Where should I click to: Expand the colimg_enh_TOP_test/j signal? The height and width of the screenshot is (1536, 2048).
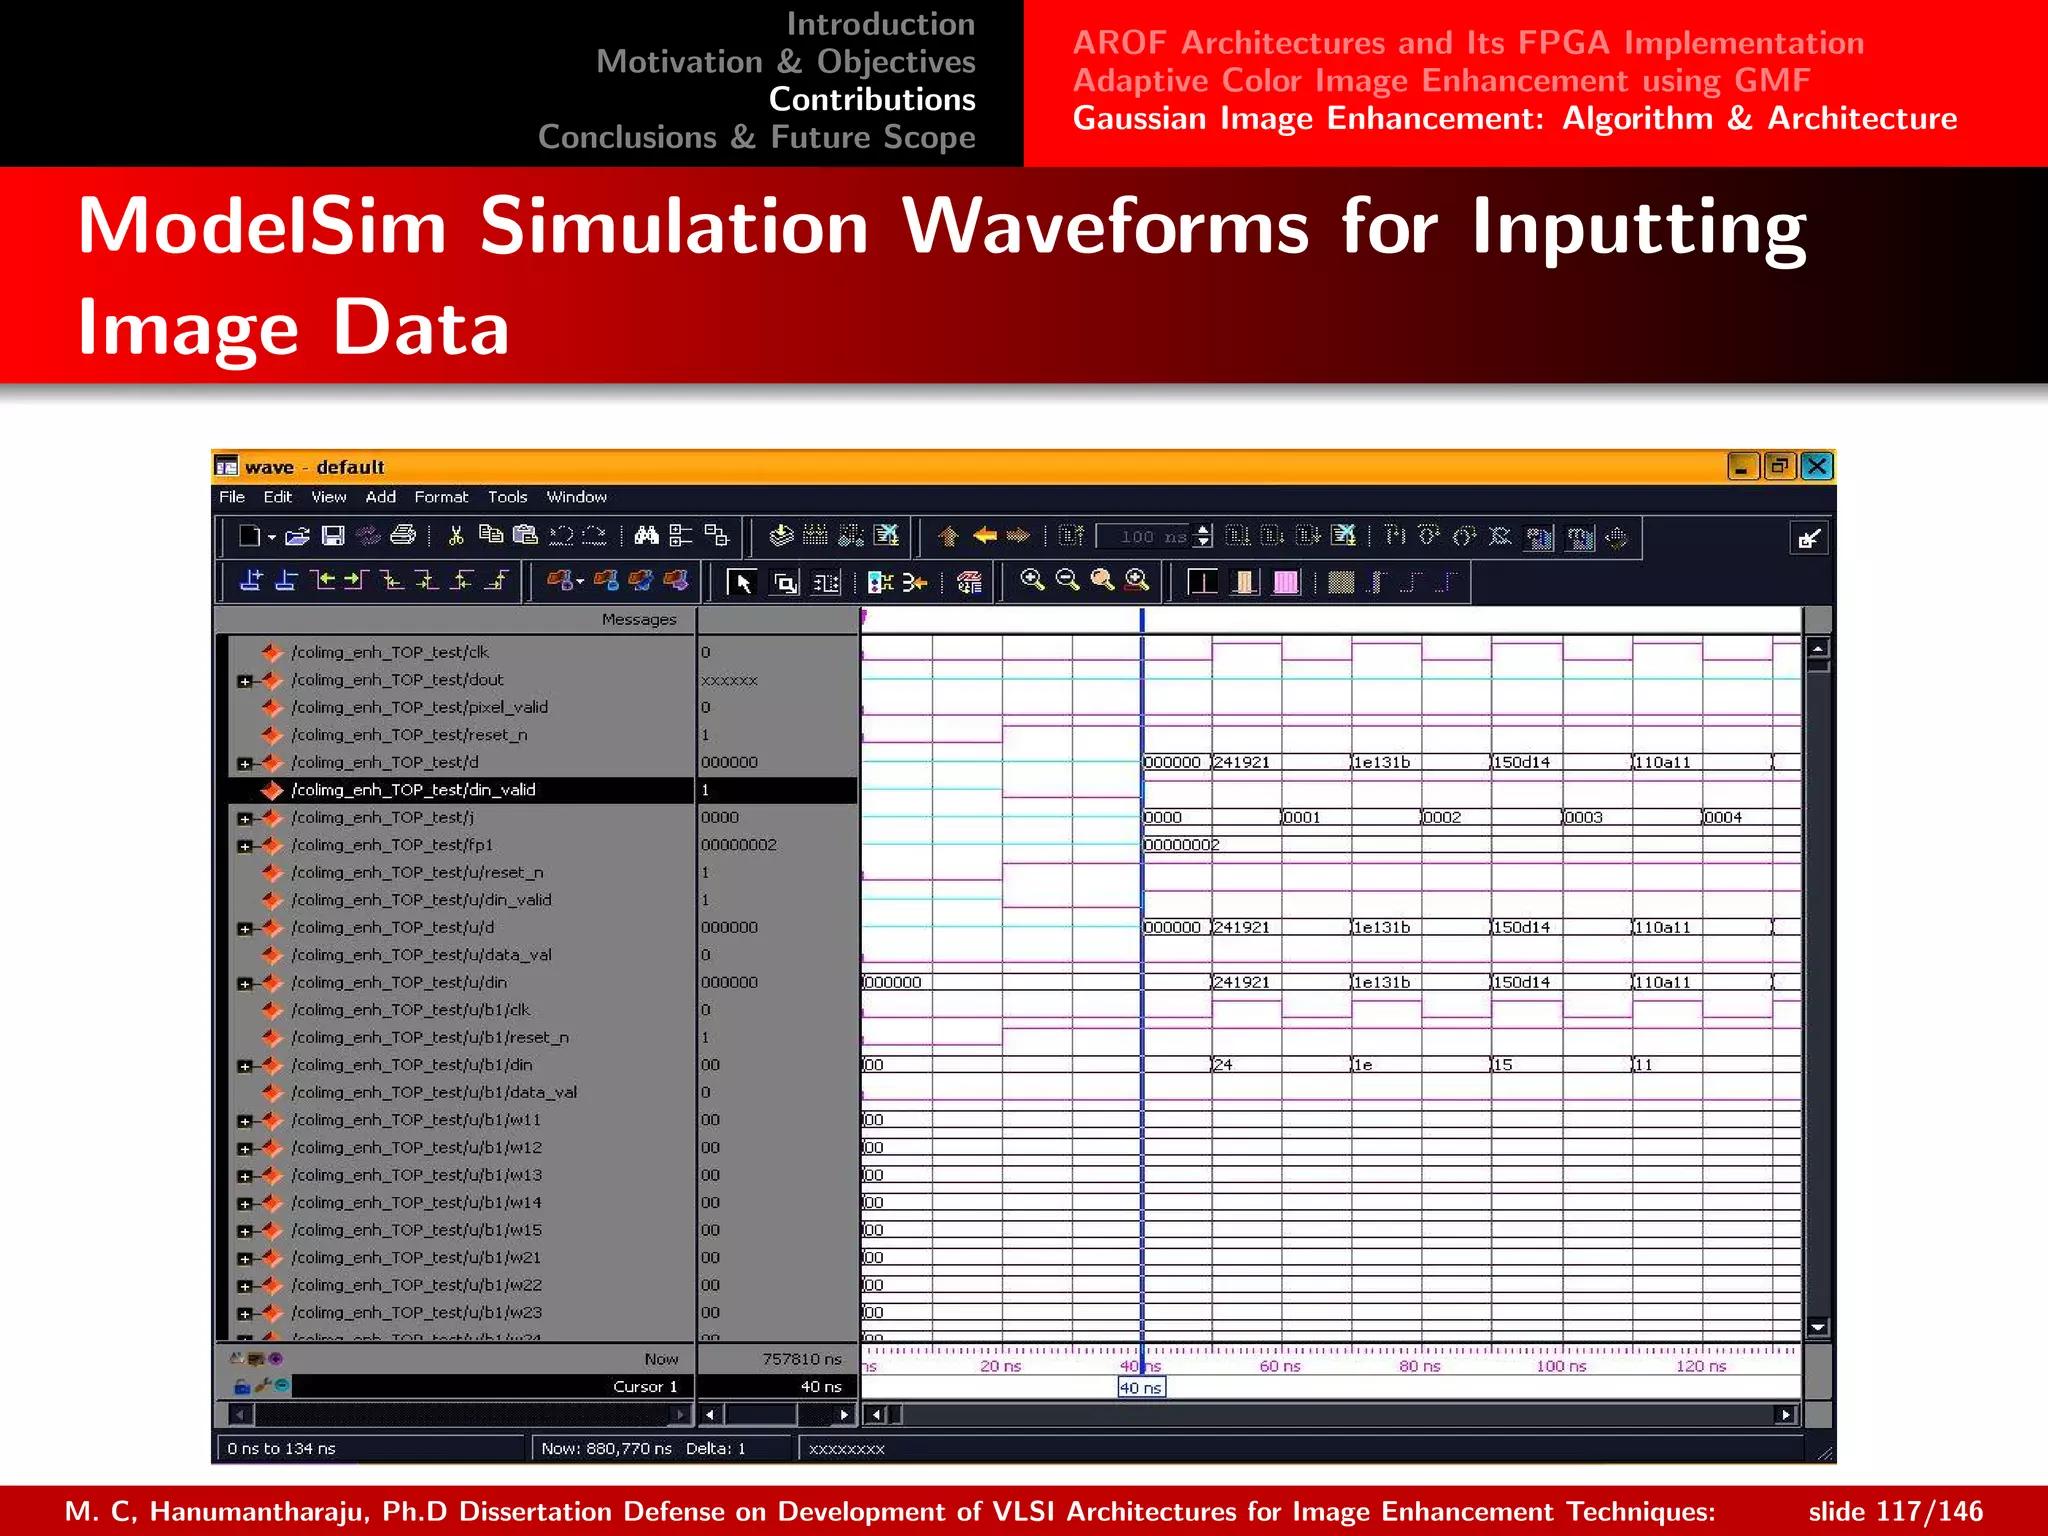pyautogui.click(x=244, y=819)
